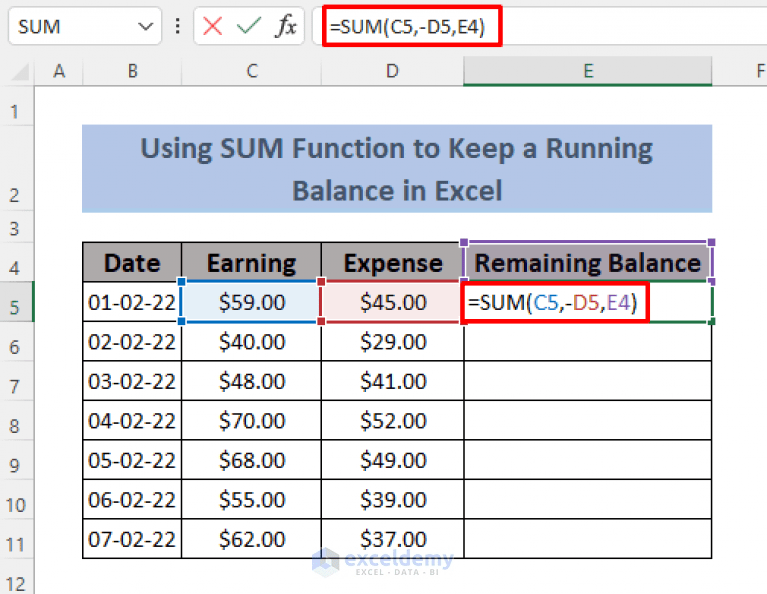Click the three-dot formula bar handle
767x594 pixels.
178,26
